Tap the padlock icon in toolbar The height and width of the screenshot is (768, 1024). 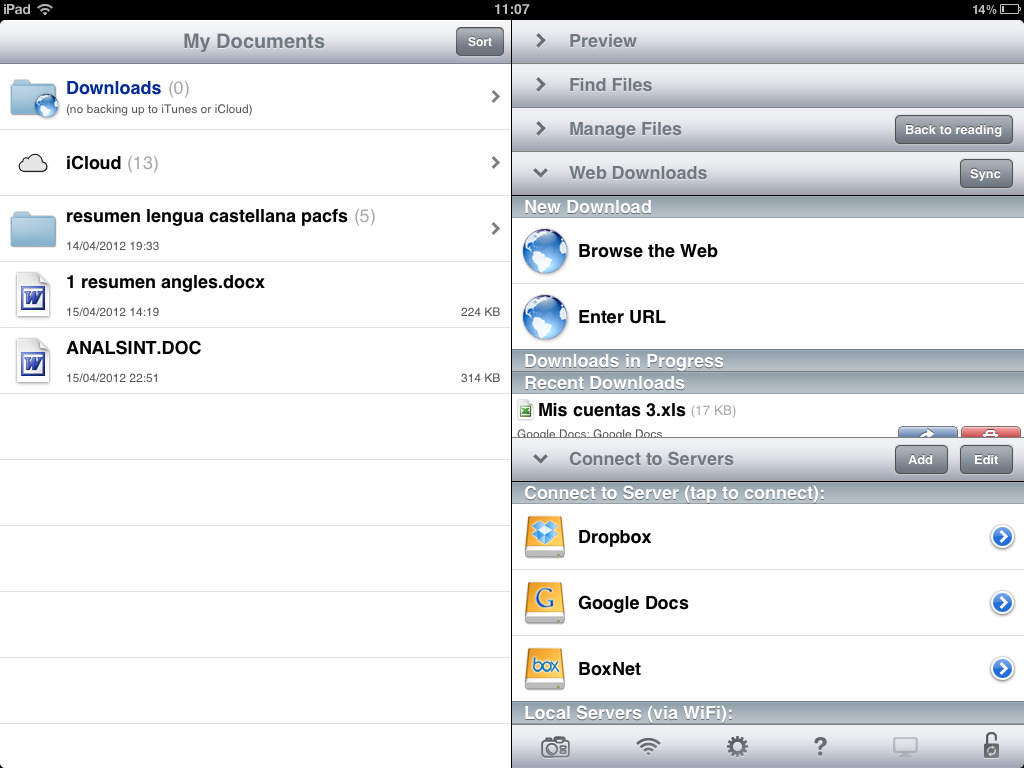[990, 746]
